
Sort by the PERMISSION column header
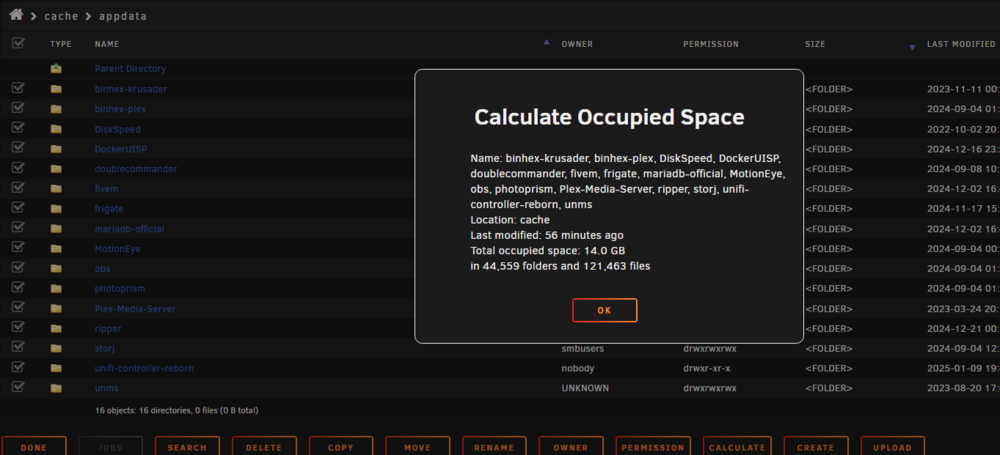(710, 44)
